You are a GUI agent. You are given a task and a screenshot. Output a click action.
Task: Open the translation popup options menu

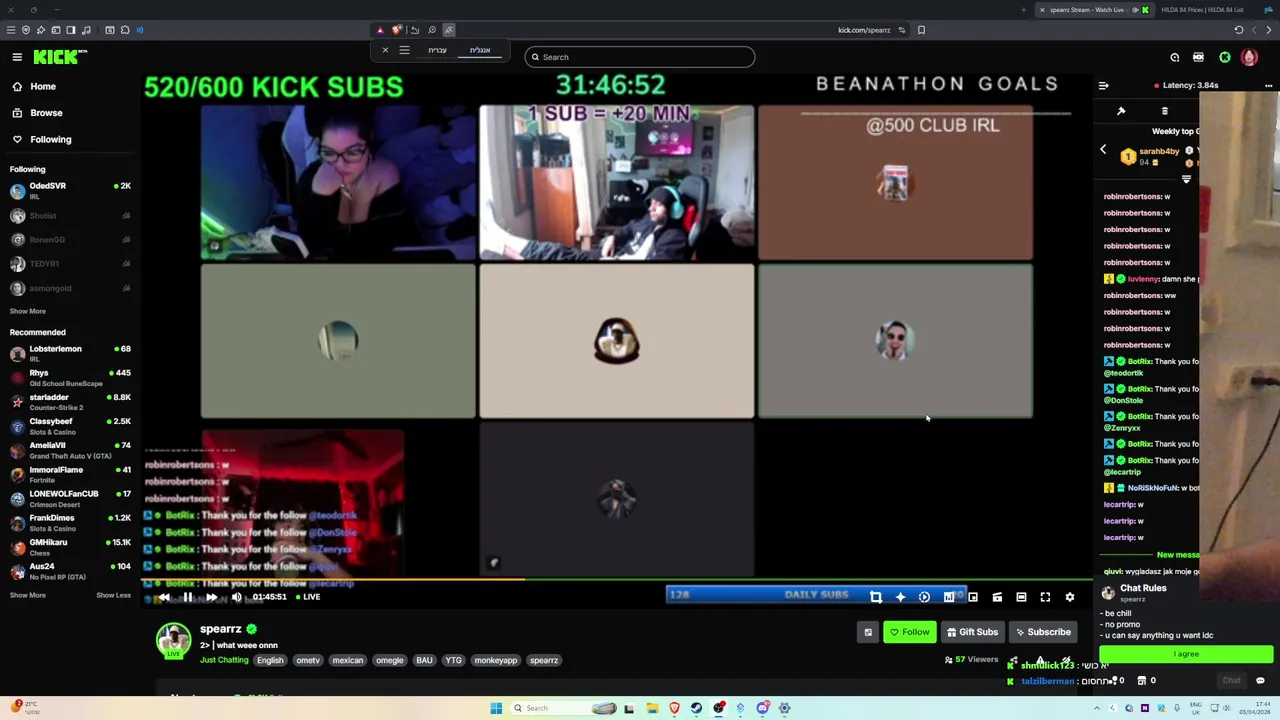click(404, 50)
